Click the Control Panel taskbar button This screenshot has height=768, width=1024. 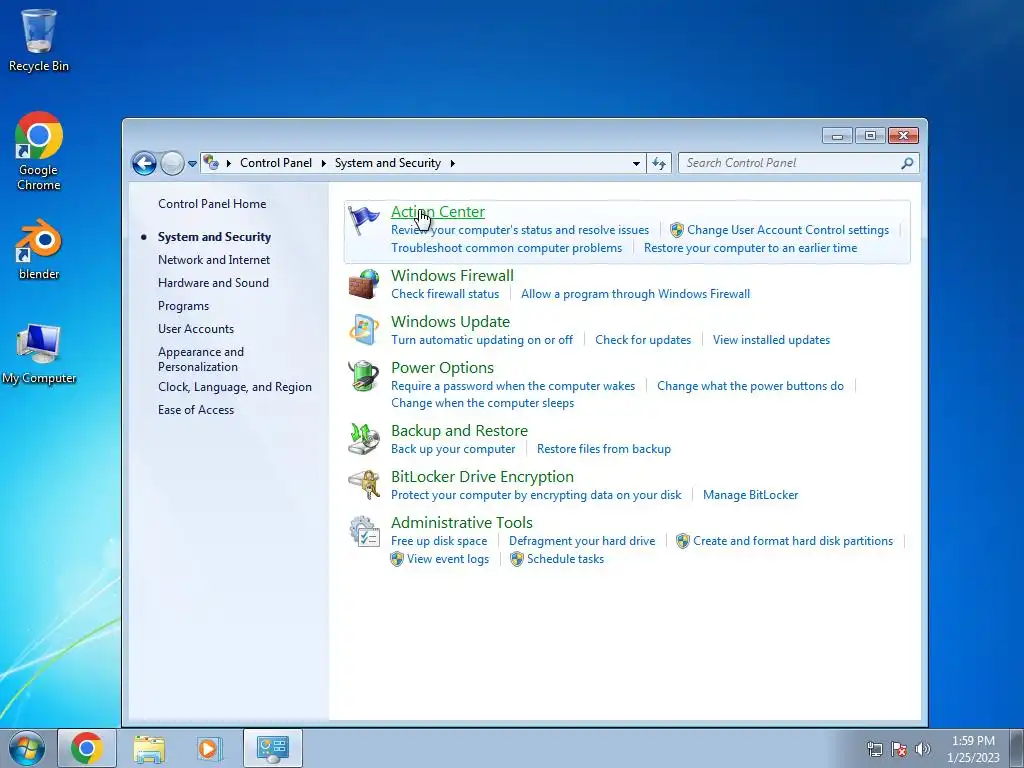272,748
